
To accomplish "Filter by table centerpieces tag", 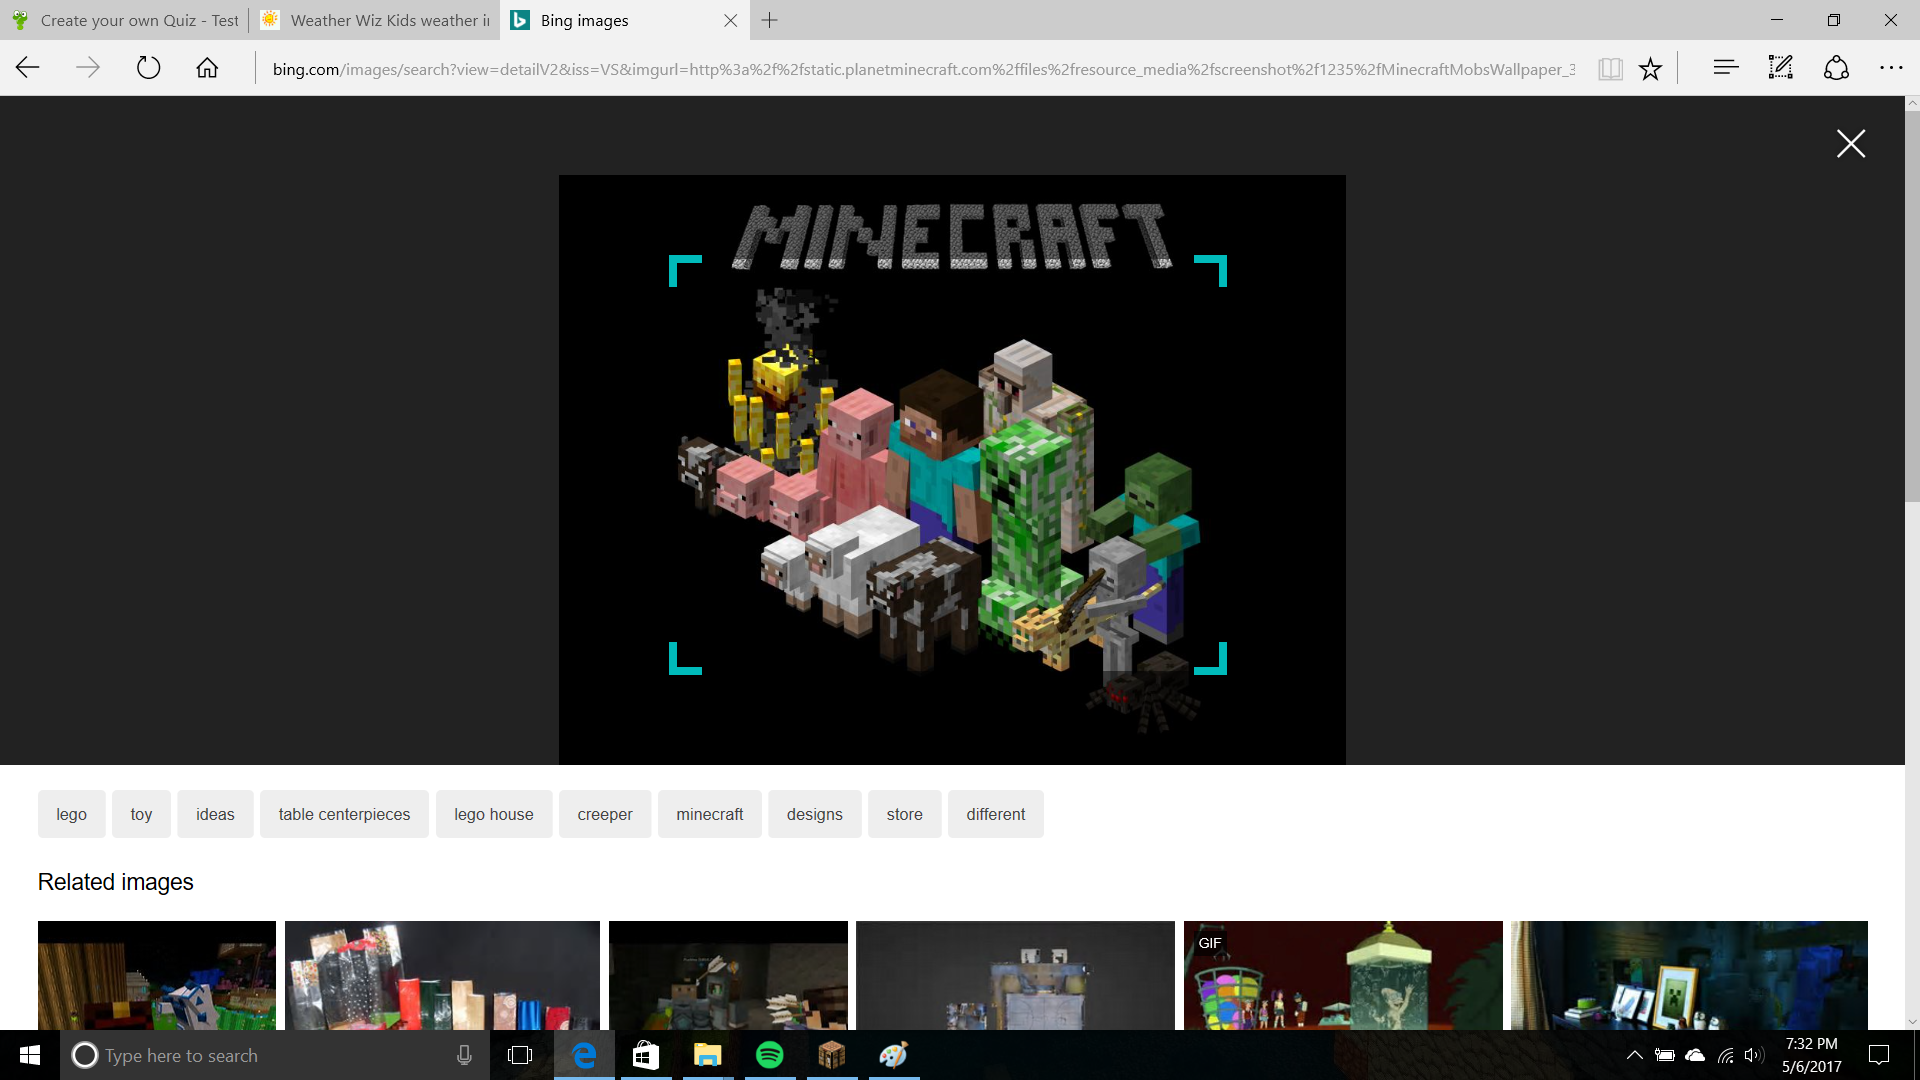I will point(344,814).
